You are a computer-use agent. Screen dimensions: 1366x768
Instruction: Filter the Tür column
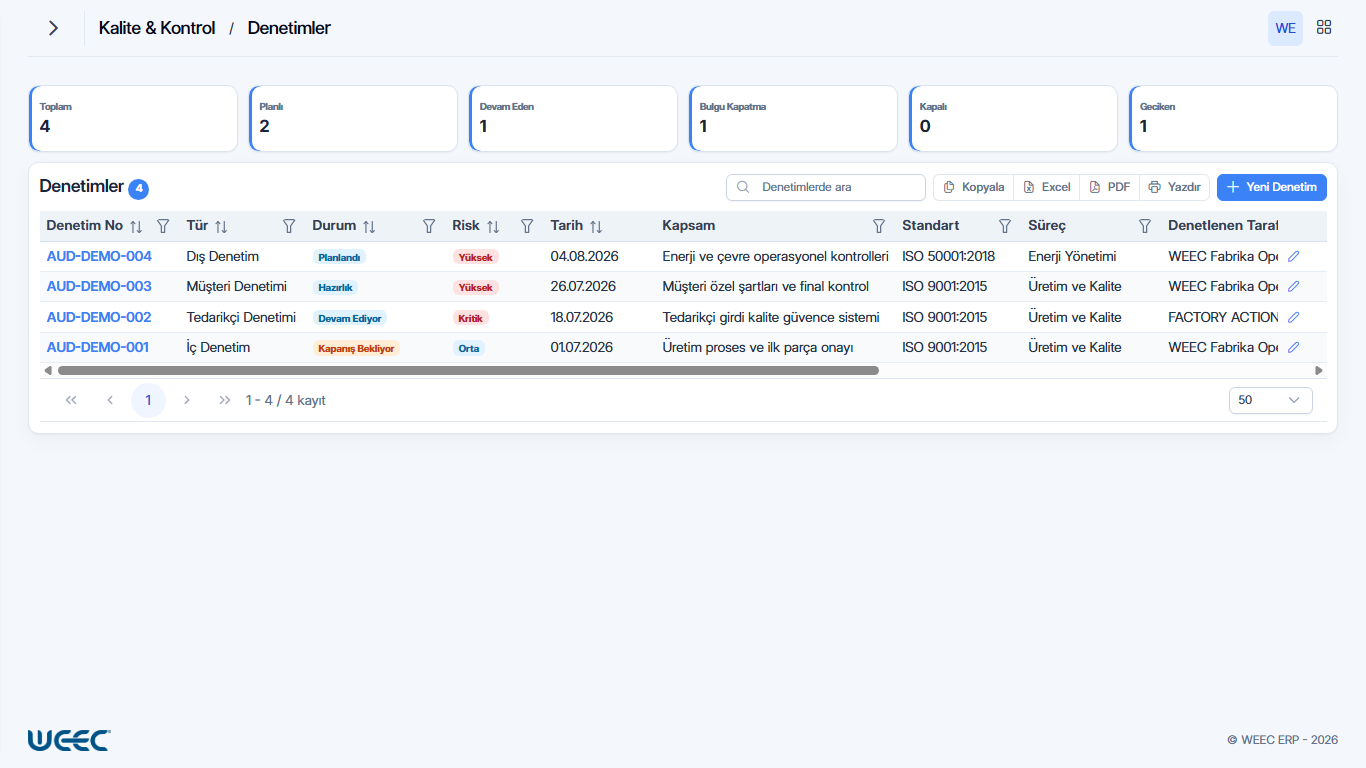click(x=289, y=227)
